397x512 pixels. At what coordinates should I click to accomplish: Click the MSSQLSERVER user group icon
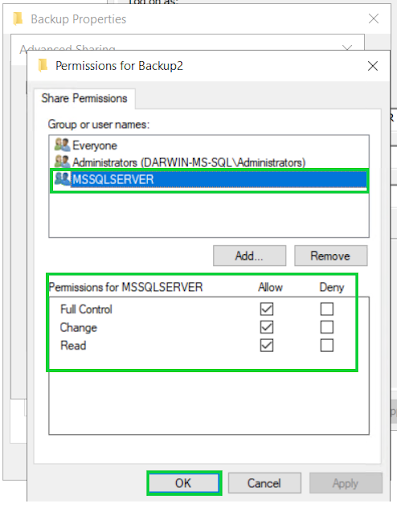click(x=62, y=179)
